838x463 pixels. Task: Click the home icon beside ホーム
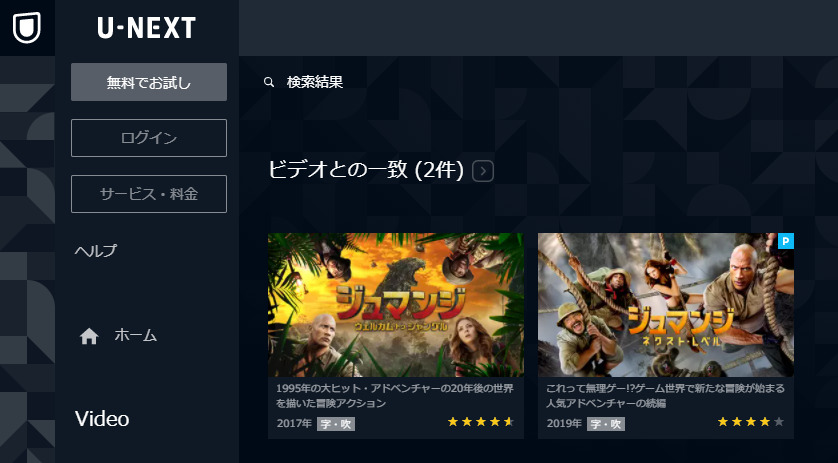(x=89, y=336)
